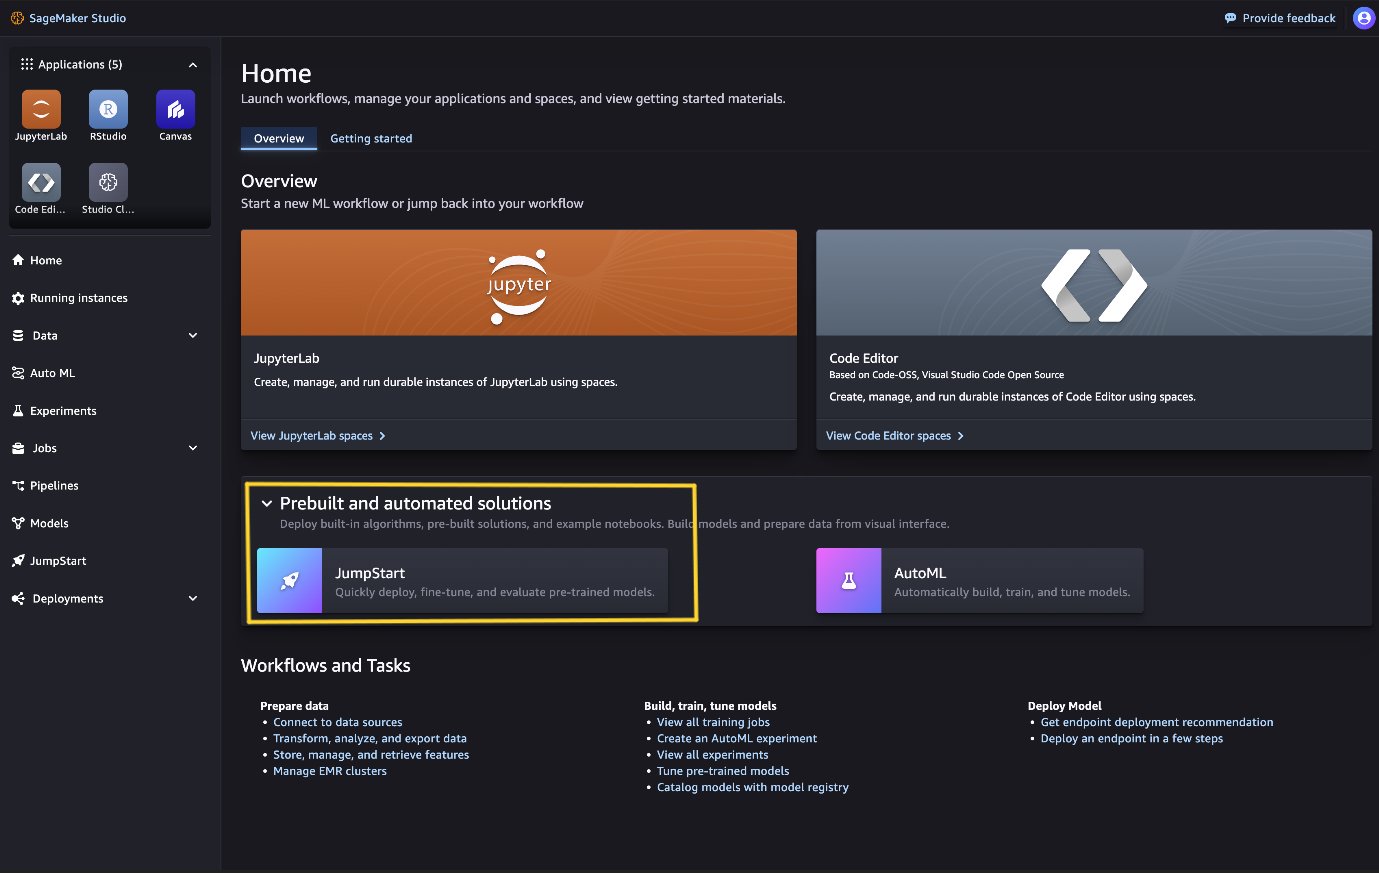Click the AutoML flask tile icon
The width and height of the screenshot is (1379, 873).
849,581
